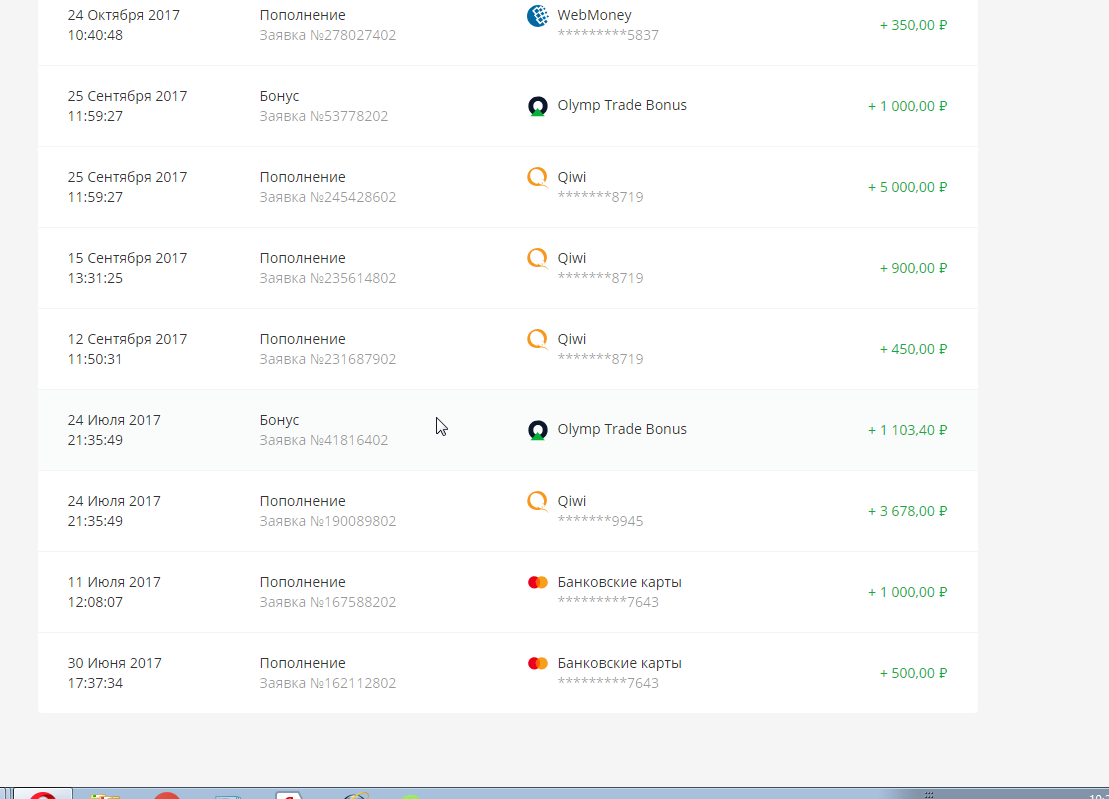Click Olymp Trade Bonus label for +1 103,40 ₽
Viewport: 1109px width, 799px height.
622,429
